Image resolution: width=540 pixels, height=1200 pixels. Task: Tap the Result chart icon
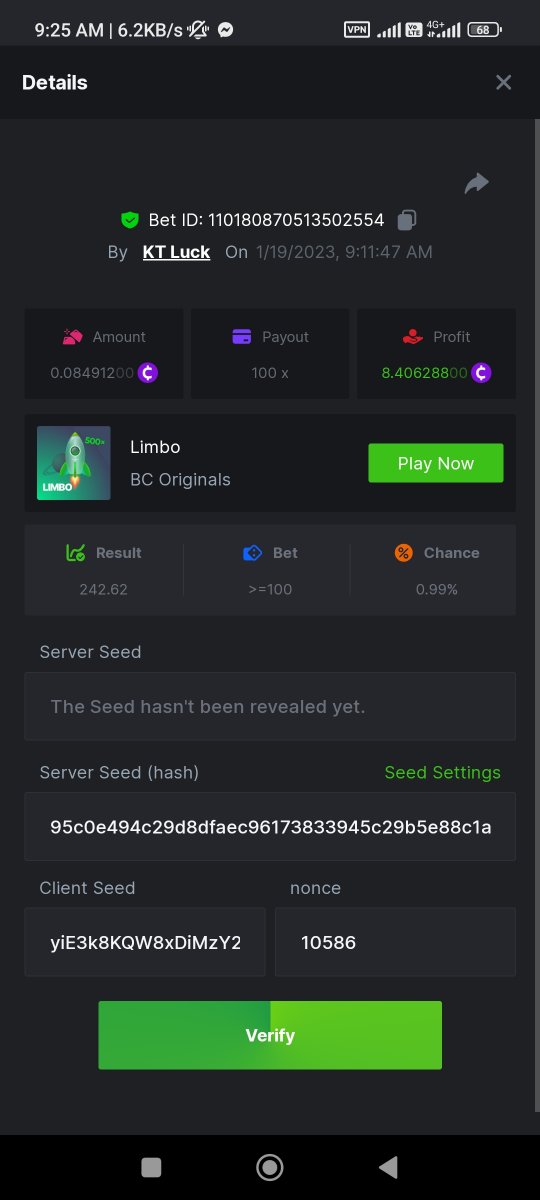point(75,553)
